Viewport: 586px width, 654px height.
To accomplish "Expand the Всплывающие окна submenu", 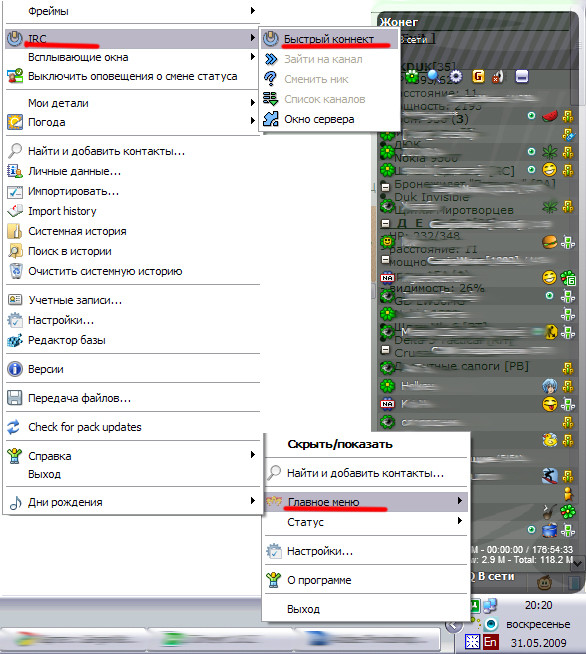I will (x=133, y=57).
